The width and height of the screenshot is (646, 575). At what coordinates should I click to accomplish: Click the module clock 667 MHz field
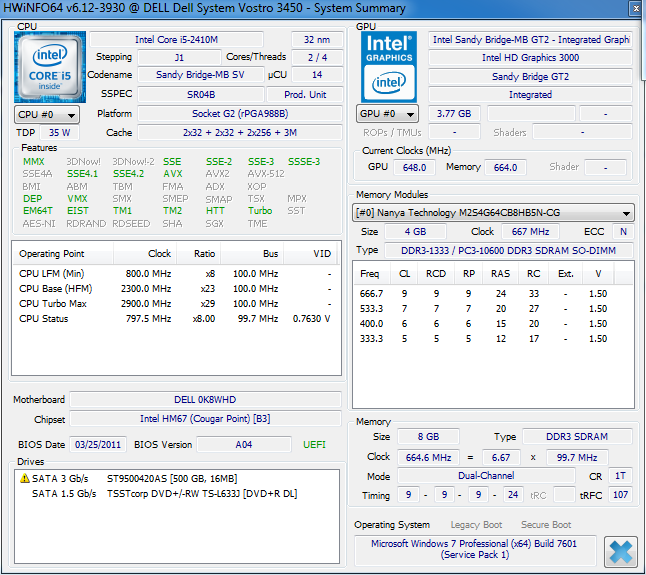530,231
